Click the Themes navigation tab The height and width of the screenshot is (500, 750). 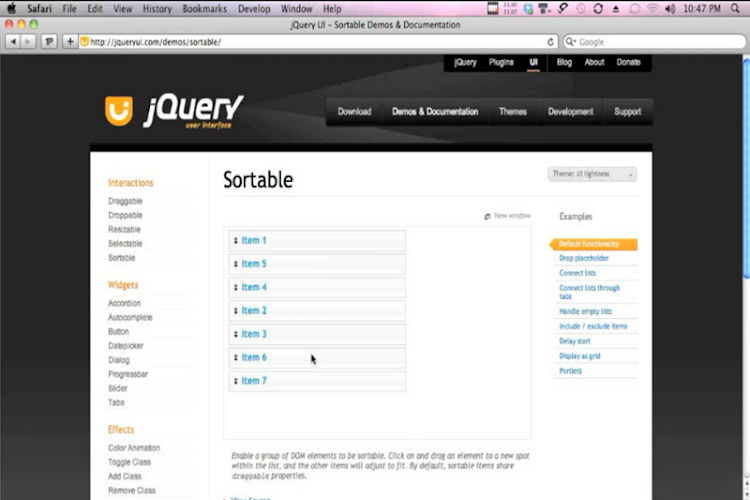(513, 111)
